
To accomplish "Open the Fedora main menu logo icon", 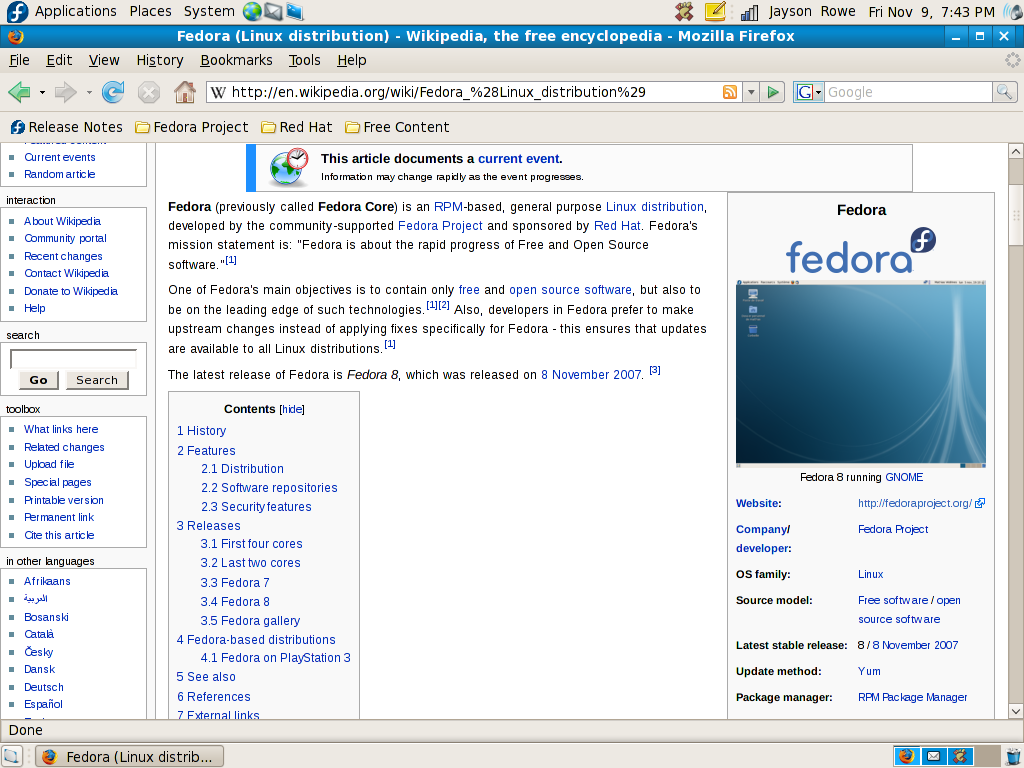I will pyautogui.click(x=17, y=12).
